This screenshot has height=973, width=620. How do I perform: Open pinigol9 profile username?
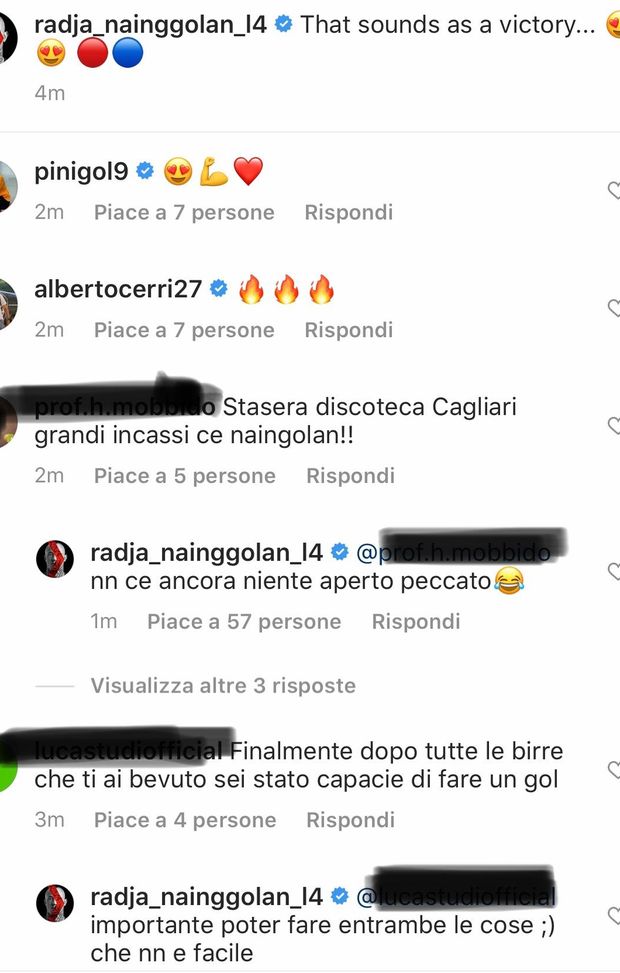(x=81, y=171)
